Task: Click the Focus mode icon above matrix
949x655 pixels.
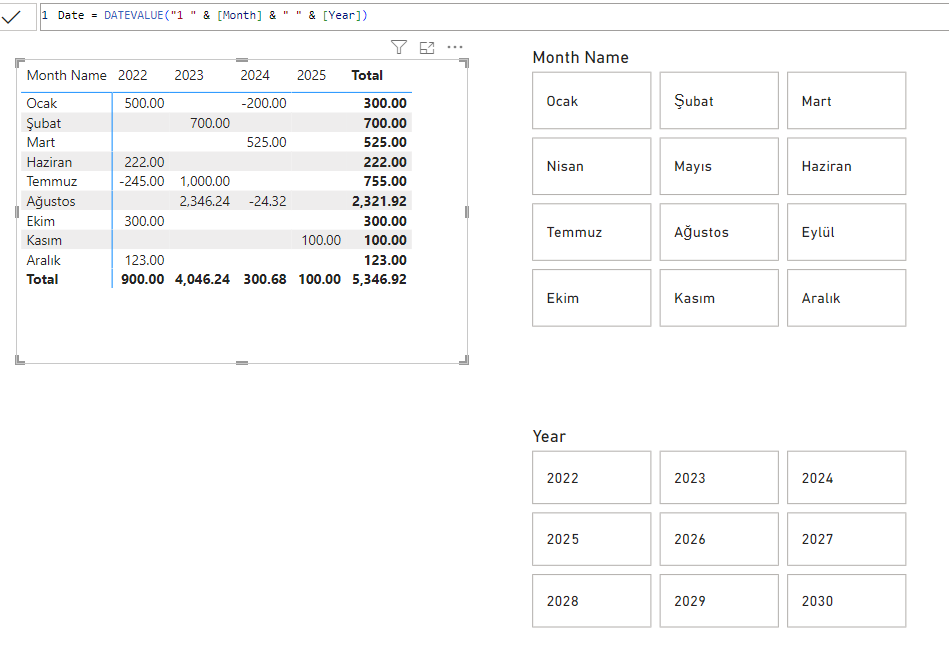Action: coord(427,48)
